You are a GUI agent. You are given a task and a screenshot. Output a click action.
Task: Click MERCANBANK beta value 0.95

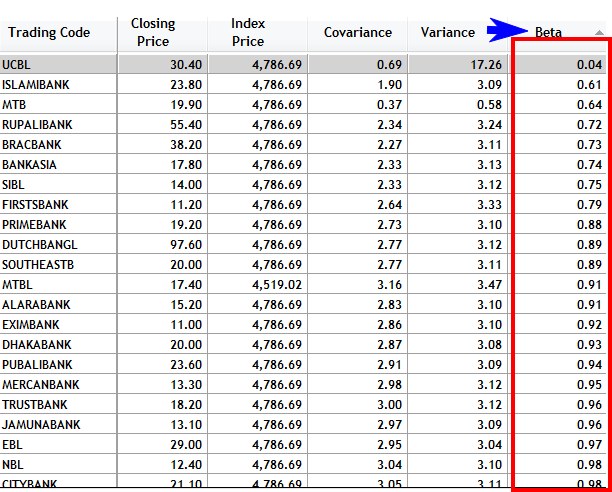click(589, 385)
